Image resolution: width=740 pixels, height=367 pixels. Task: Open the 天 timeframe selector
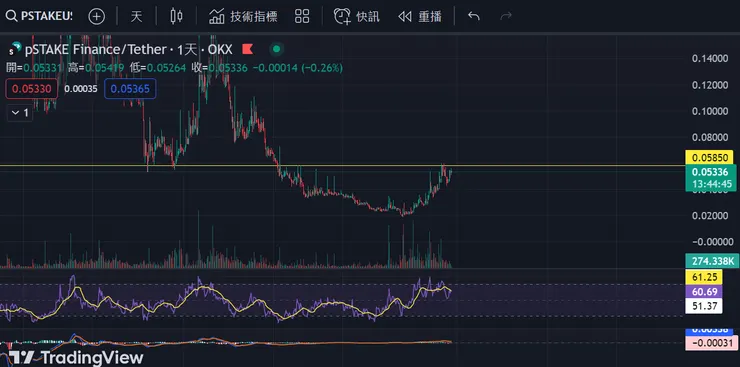(136, 17)
